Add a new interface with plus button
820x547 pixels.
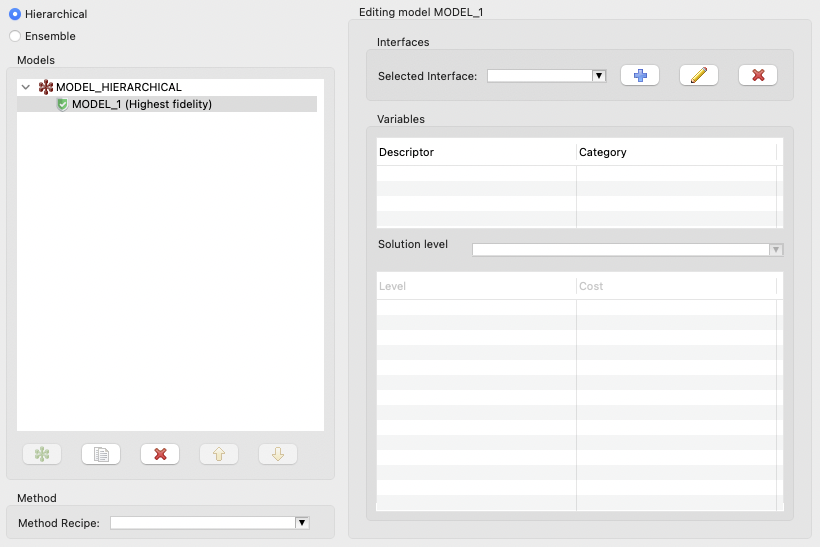640,75
